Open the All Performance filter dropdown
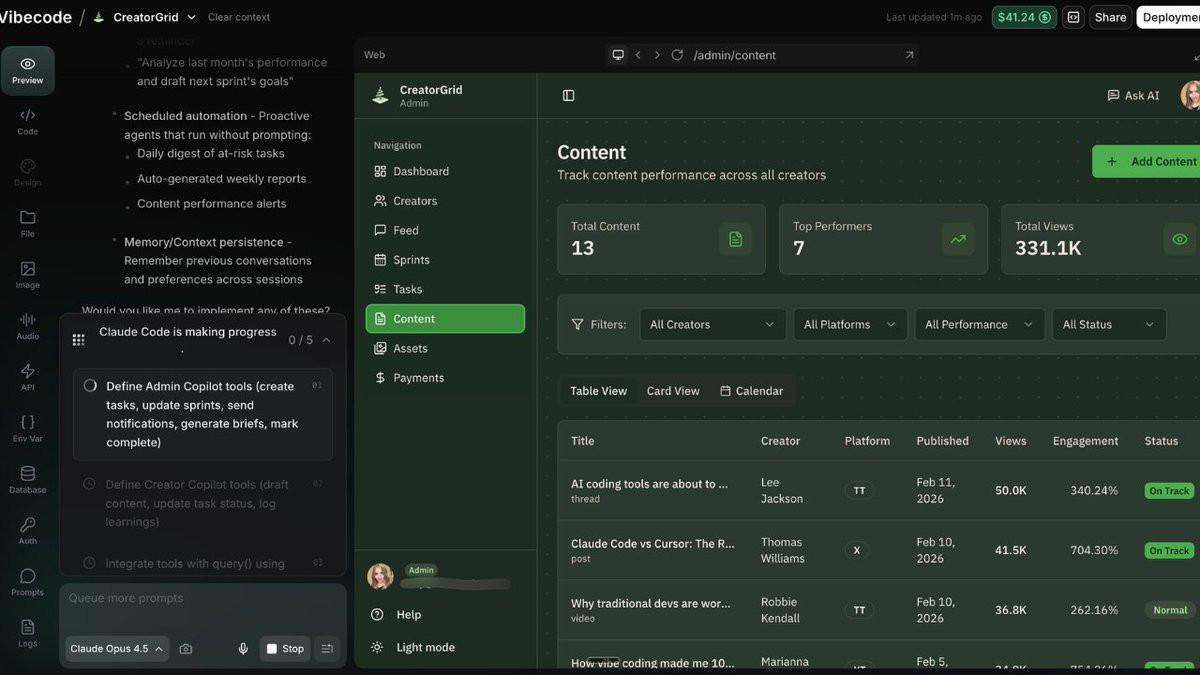Image resolution: width=1200 pixels, height=675 pixels. [979, 324]
